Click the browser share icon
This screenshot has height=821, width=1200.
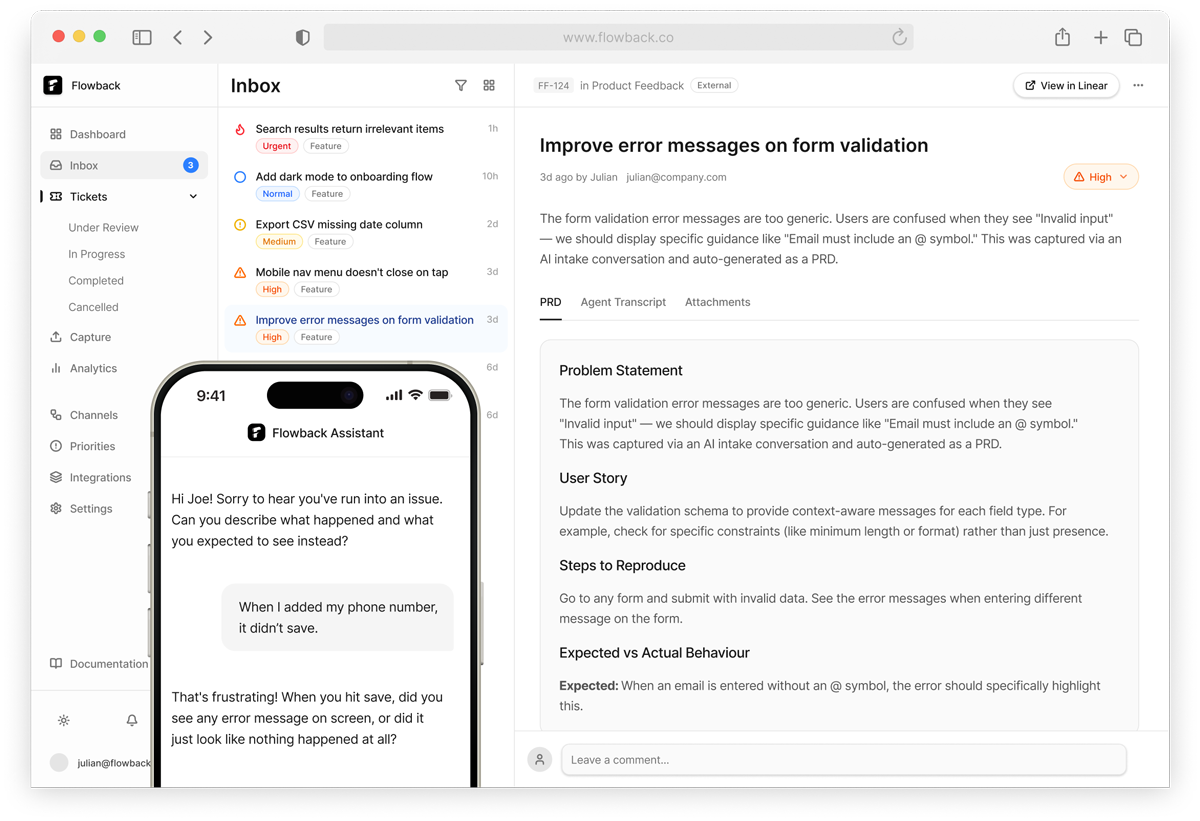[1062, 37]
